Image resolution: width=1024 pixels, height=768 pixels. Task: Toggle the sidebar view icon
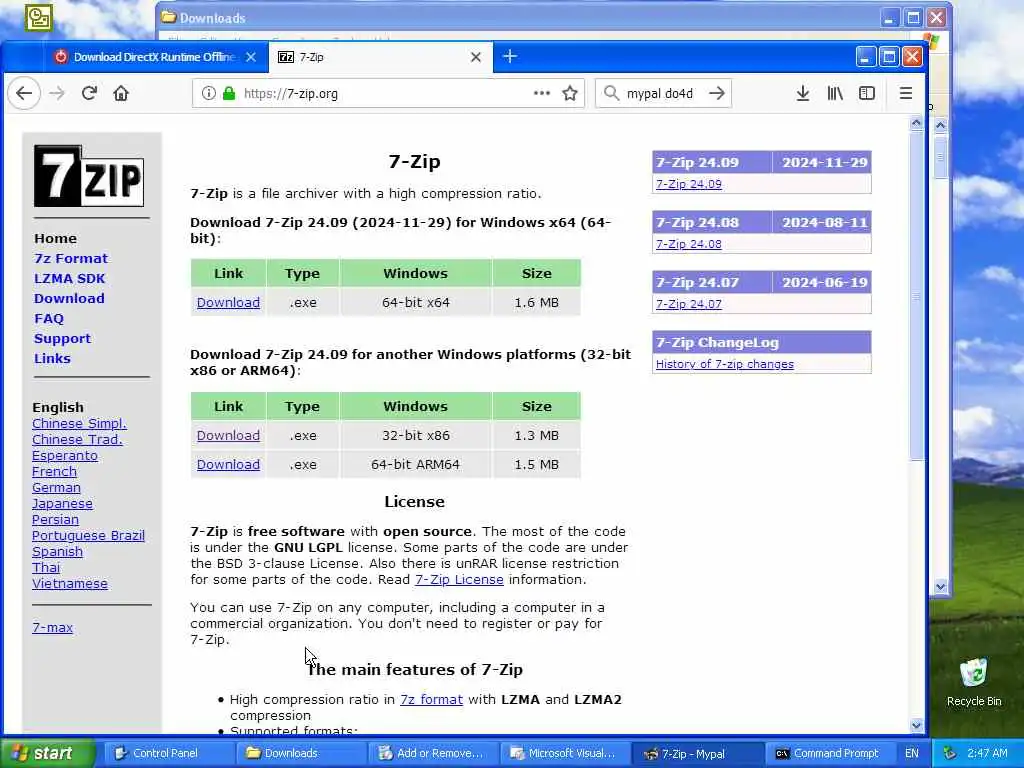[x=867, y=93]
